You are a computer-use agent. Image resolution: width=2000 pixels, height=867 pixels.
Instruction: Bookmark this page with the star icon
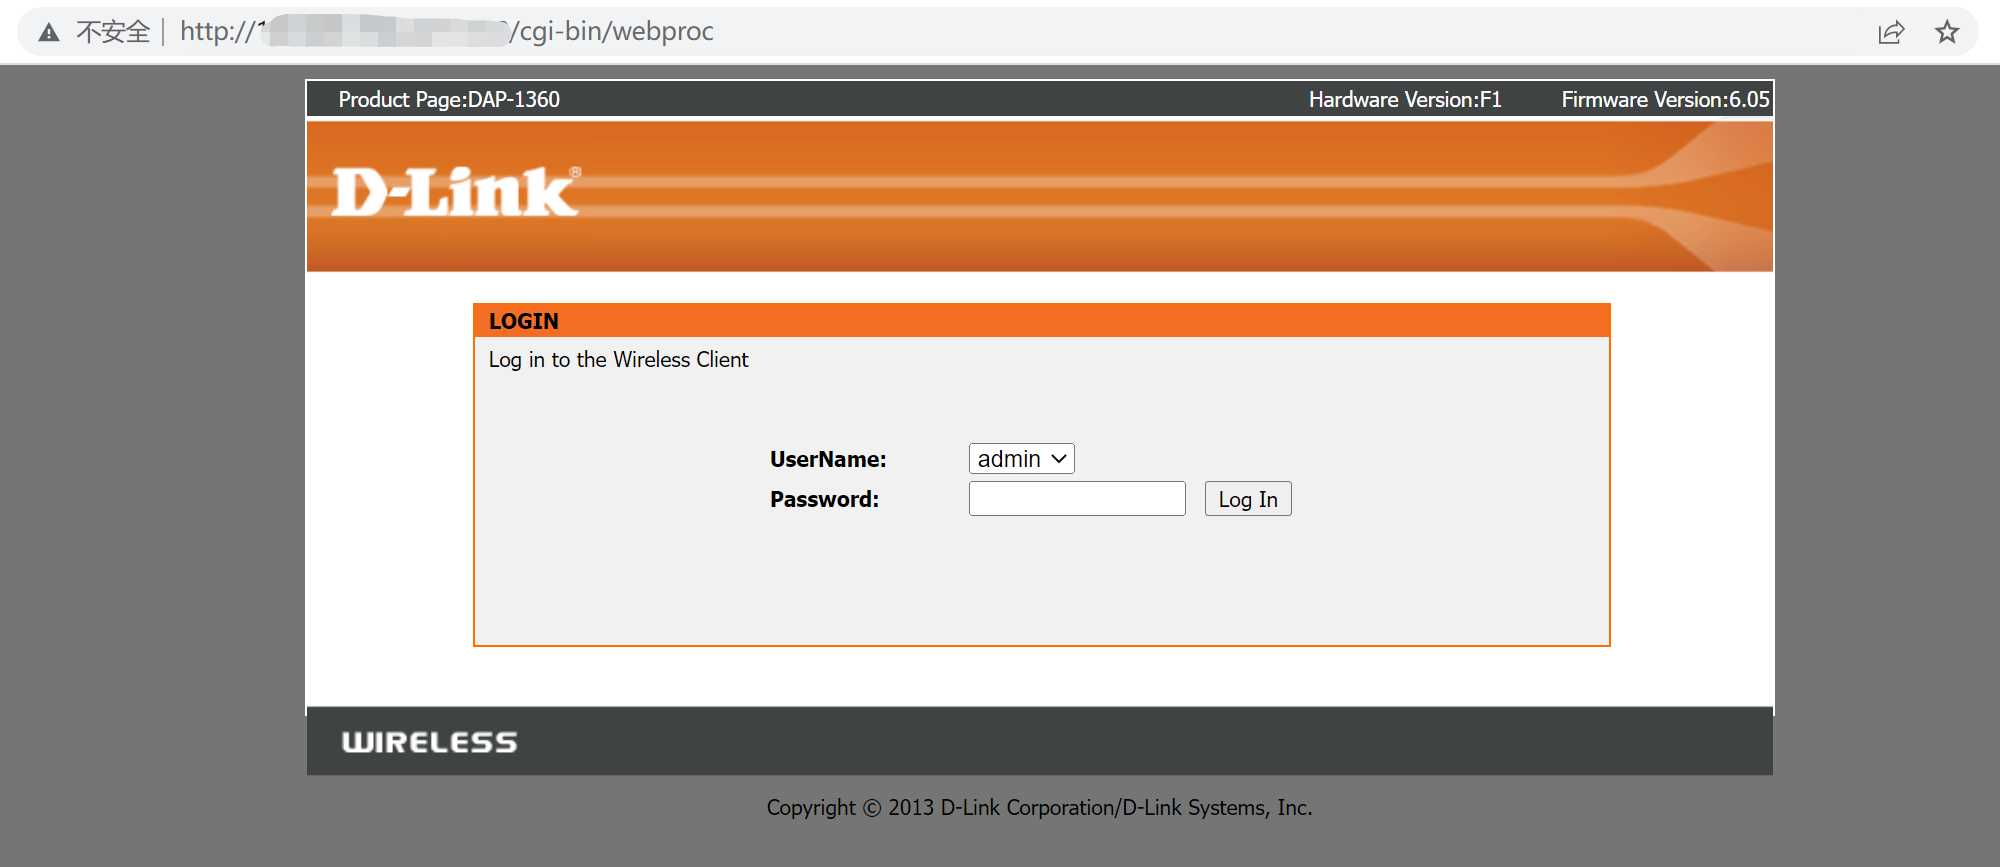[1946, 33]
